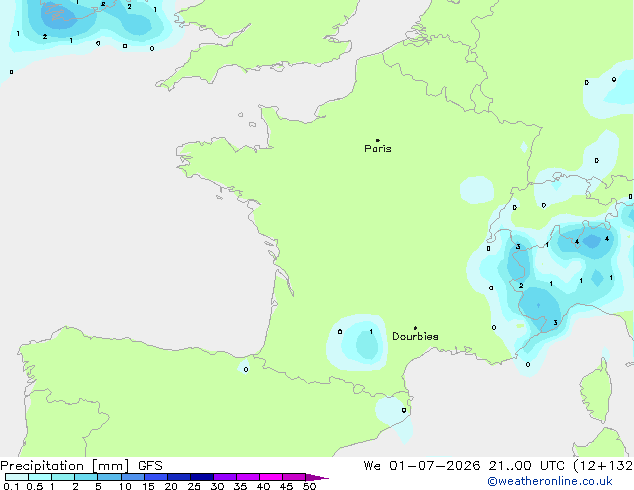This screenshot has width=634, height=490.
Task: Pick the 30–35 mm purple swatch
Action: (225, 477)
